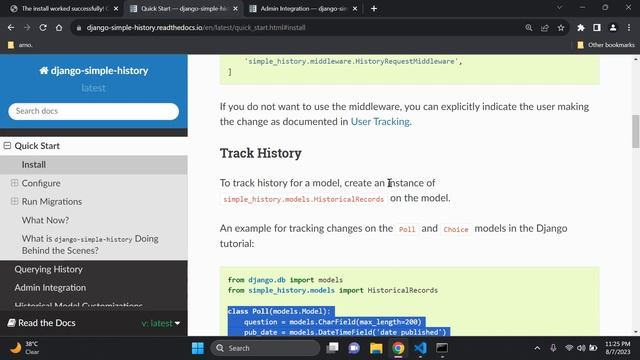Click the 'Choice' inline code word

(x=456, y=229)
